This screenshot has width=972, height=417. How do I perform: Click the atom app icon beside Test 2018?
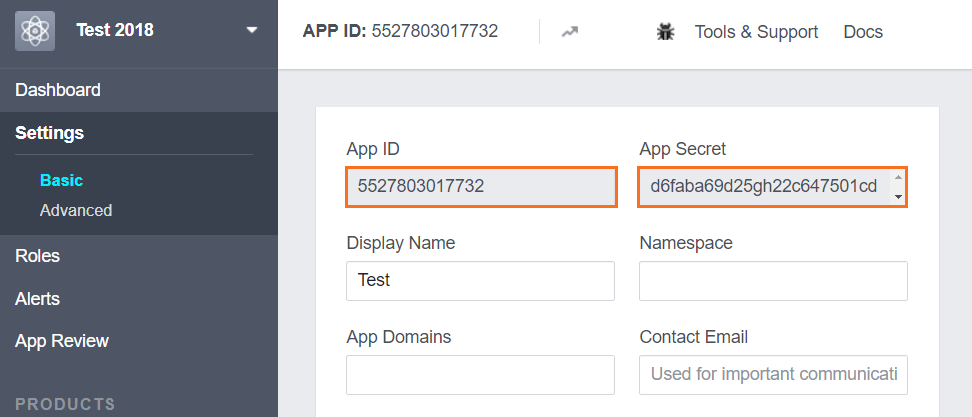(x=35, y=30)
